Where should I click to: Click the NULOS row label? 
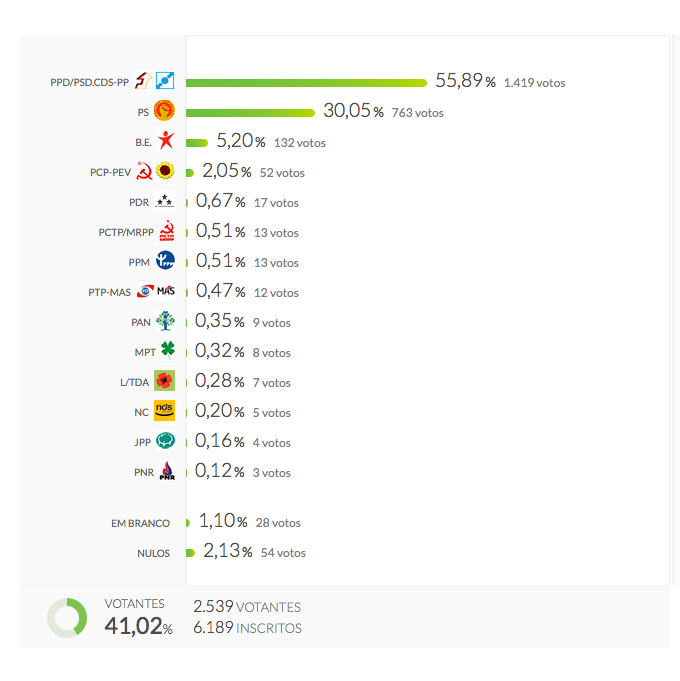click(x=153, y=553)
